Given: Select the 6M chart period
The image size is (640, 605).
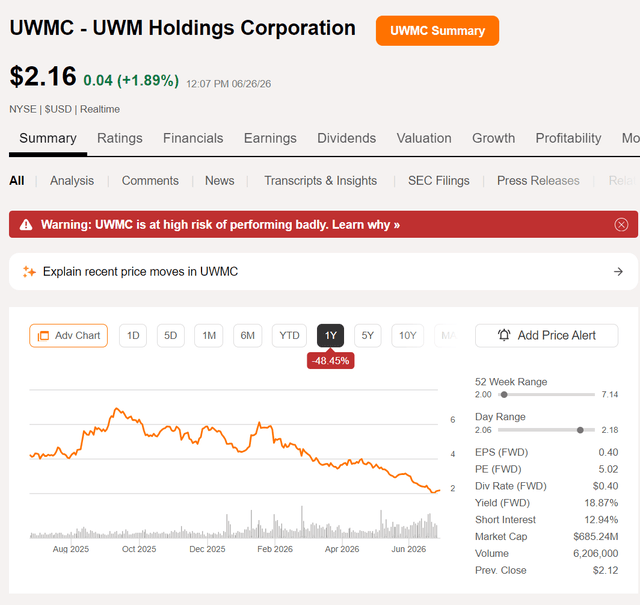Looking at the screenshot, I should tap(247, 336).
